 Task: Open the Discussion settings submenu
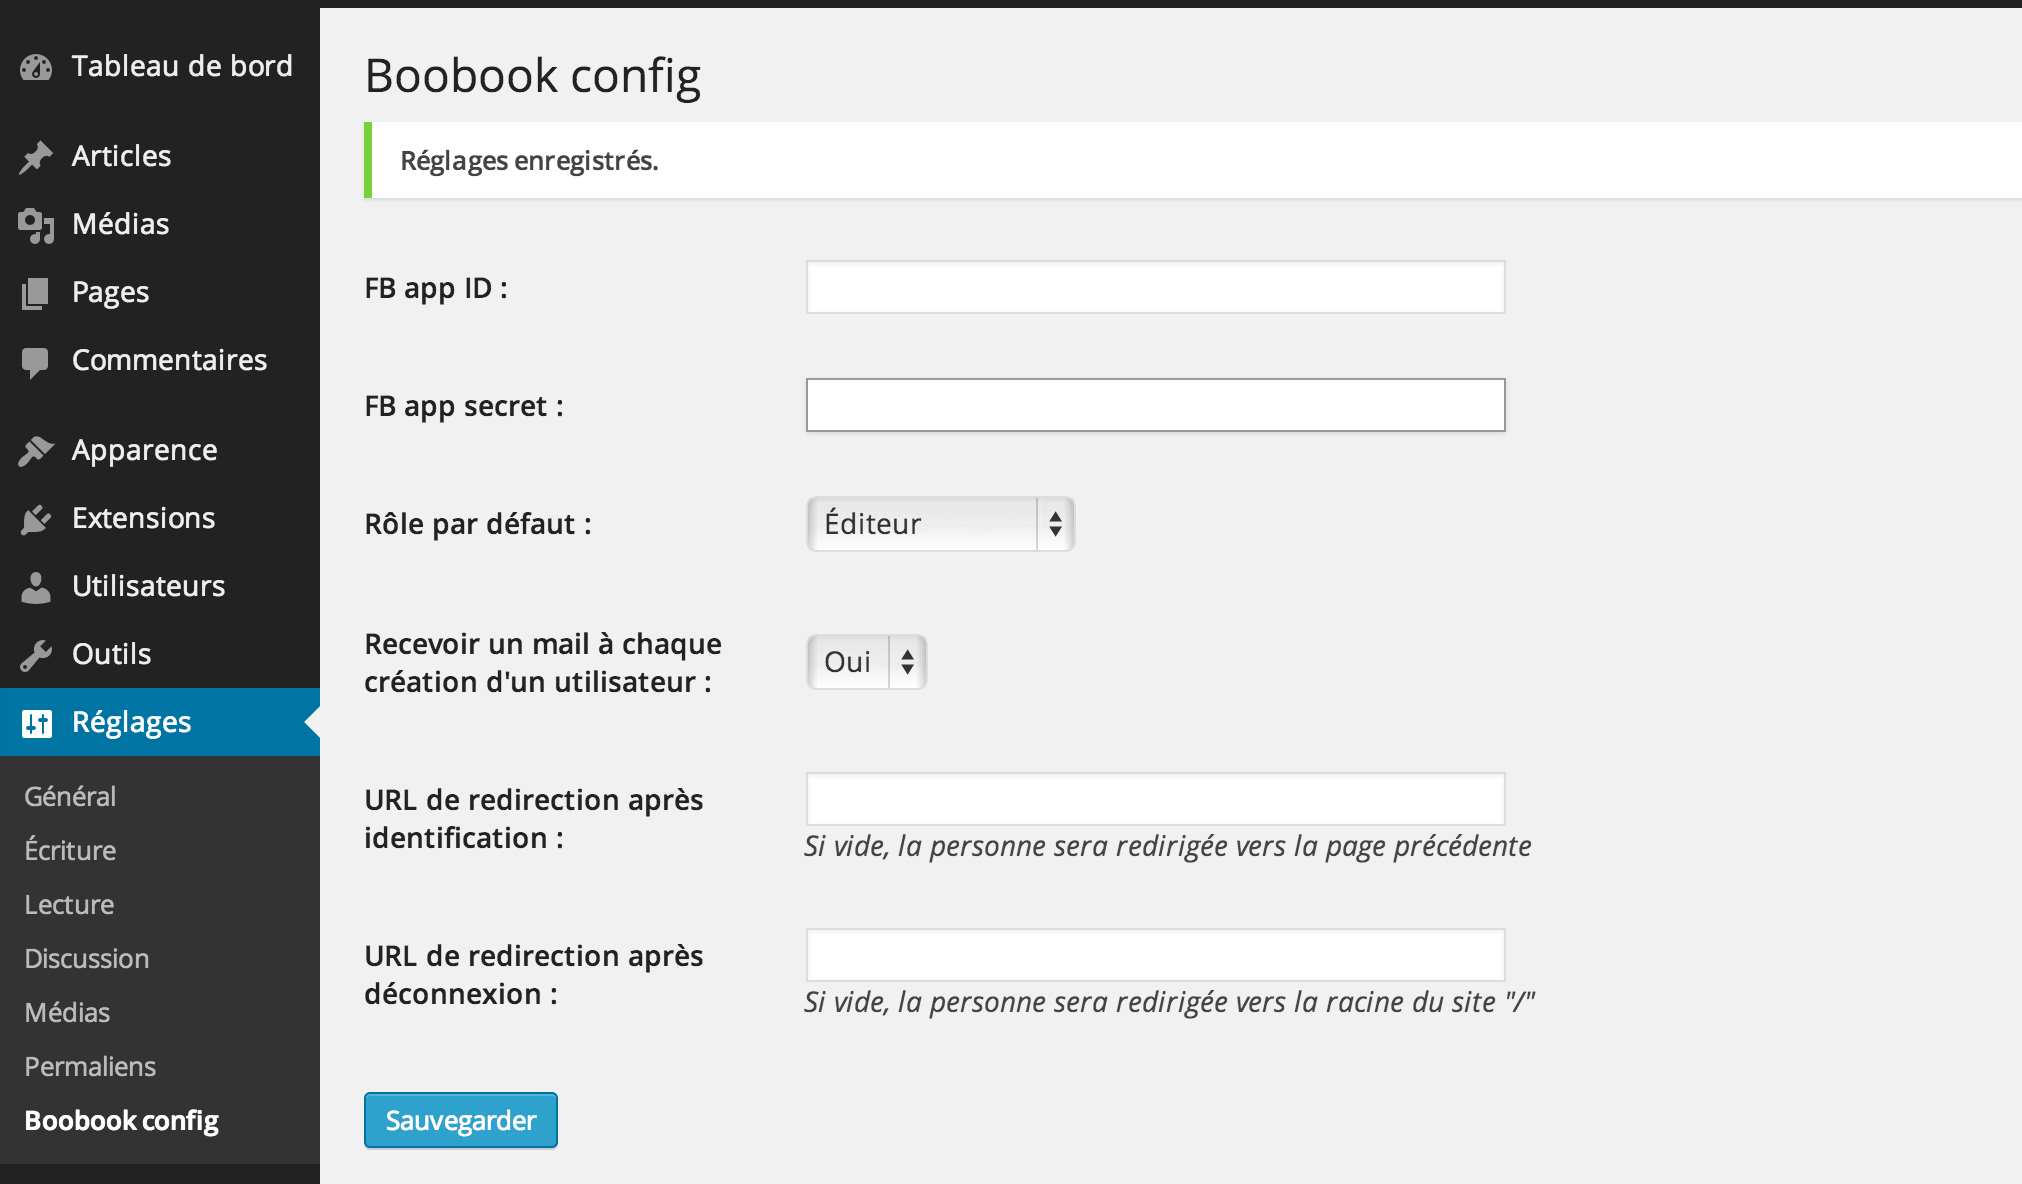87,958
